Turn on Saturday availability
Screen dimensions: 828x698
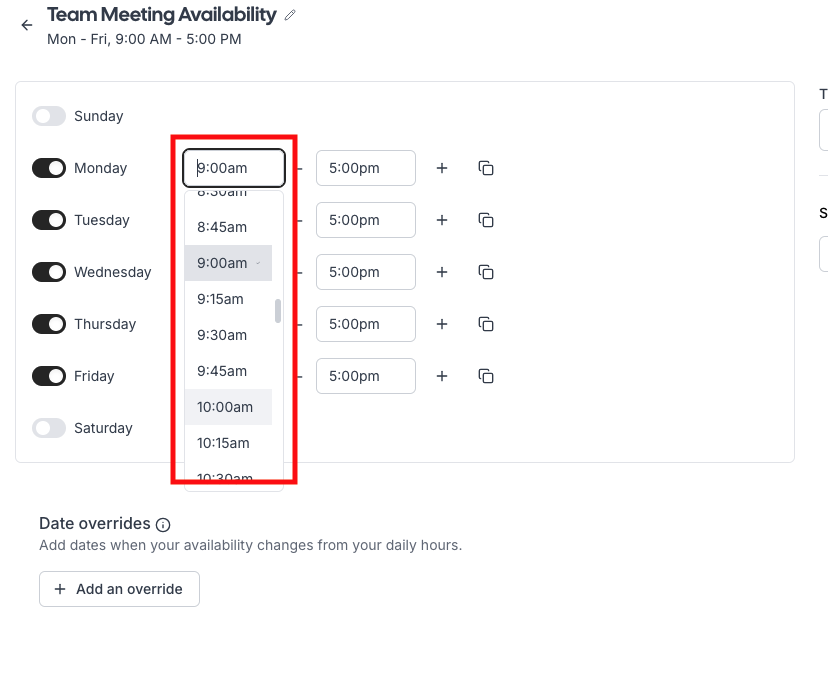point(49,428)
